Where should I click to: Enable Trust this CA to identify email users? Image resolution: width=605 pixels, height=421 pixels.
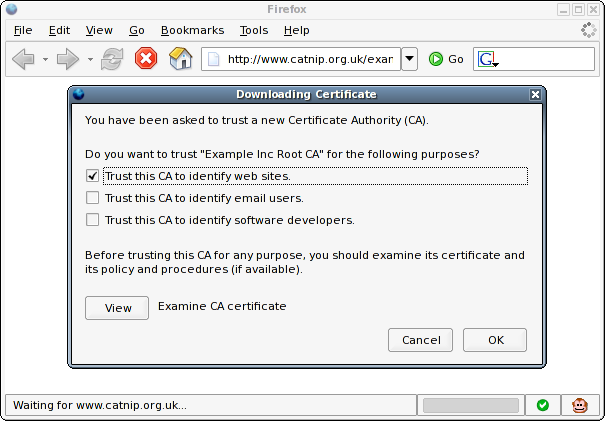point(92,198)
